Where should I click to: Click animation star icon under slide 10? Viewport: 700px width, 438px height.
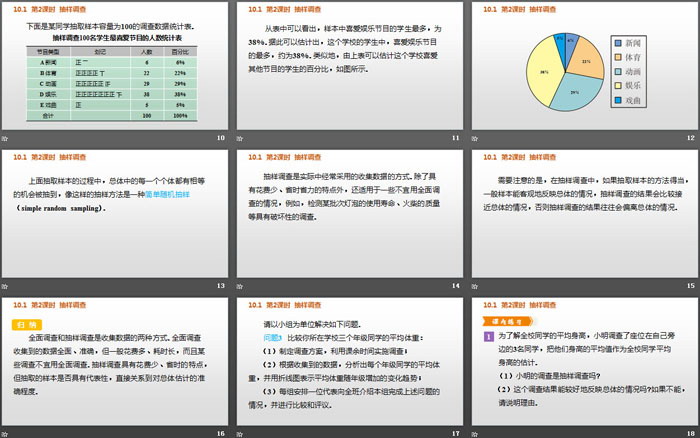[x=6, y=138]
